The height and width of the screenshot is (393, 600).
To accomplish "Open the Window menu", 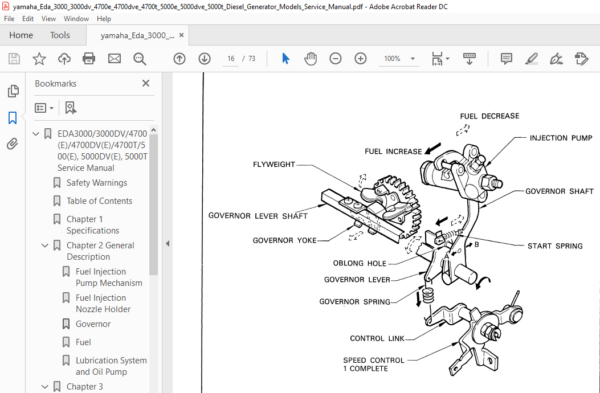I will pyautogui.click(x=76, y=18).
